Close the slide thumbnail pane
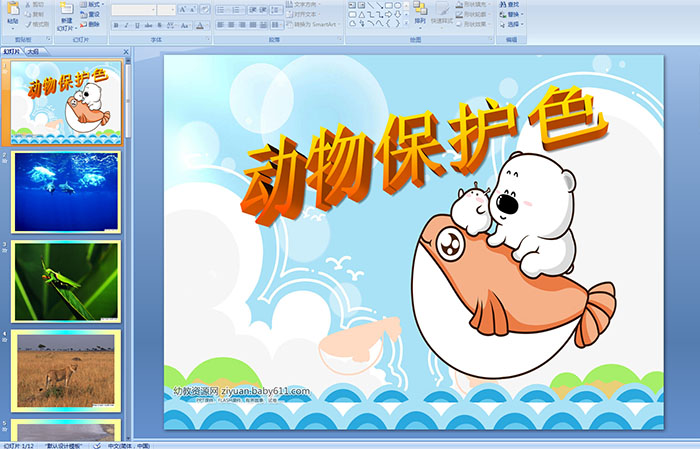 click(127, 51)
